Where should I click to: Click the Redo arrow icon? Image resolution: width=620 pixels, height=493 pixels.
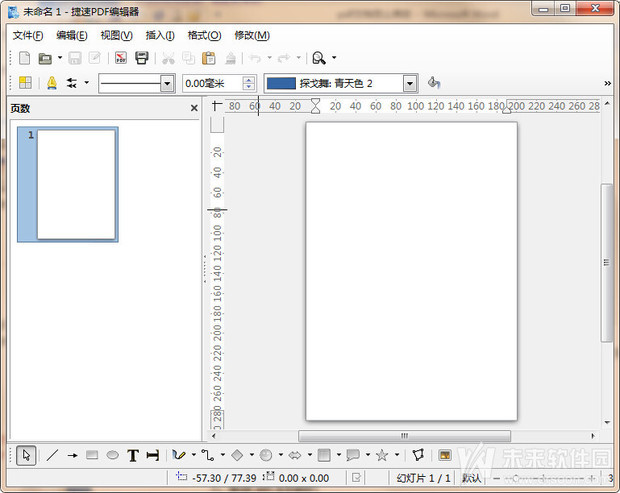(284, 59)
